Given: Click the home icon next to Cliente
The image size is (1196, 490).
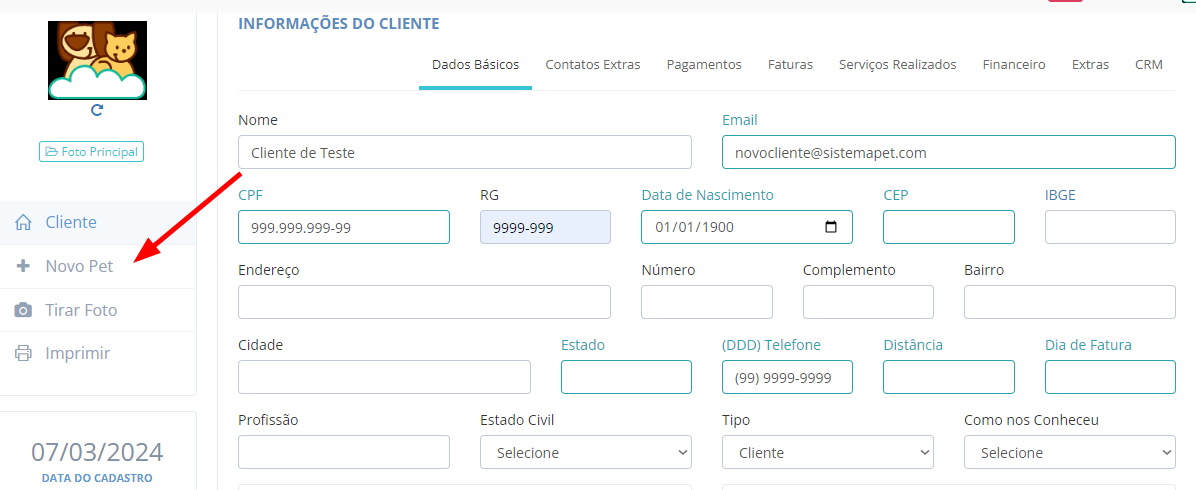Looking at the screenshot, I should [23, 223].
